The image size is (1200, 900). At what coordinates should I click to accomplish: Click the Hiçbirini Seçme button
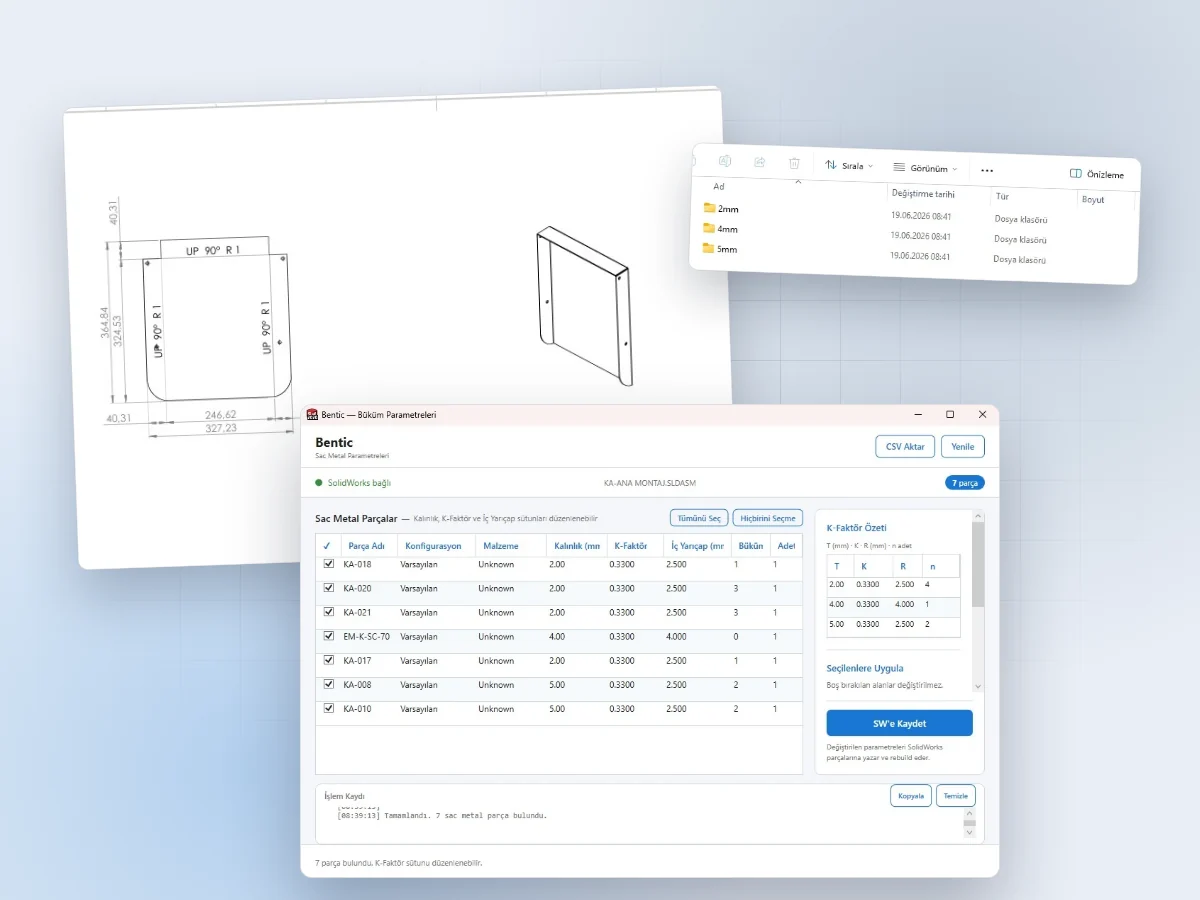768,518
